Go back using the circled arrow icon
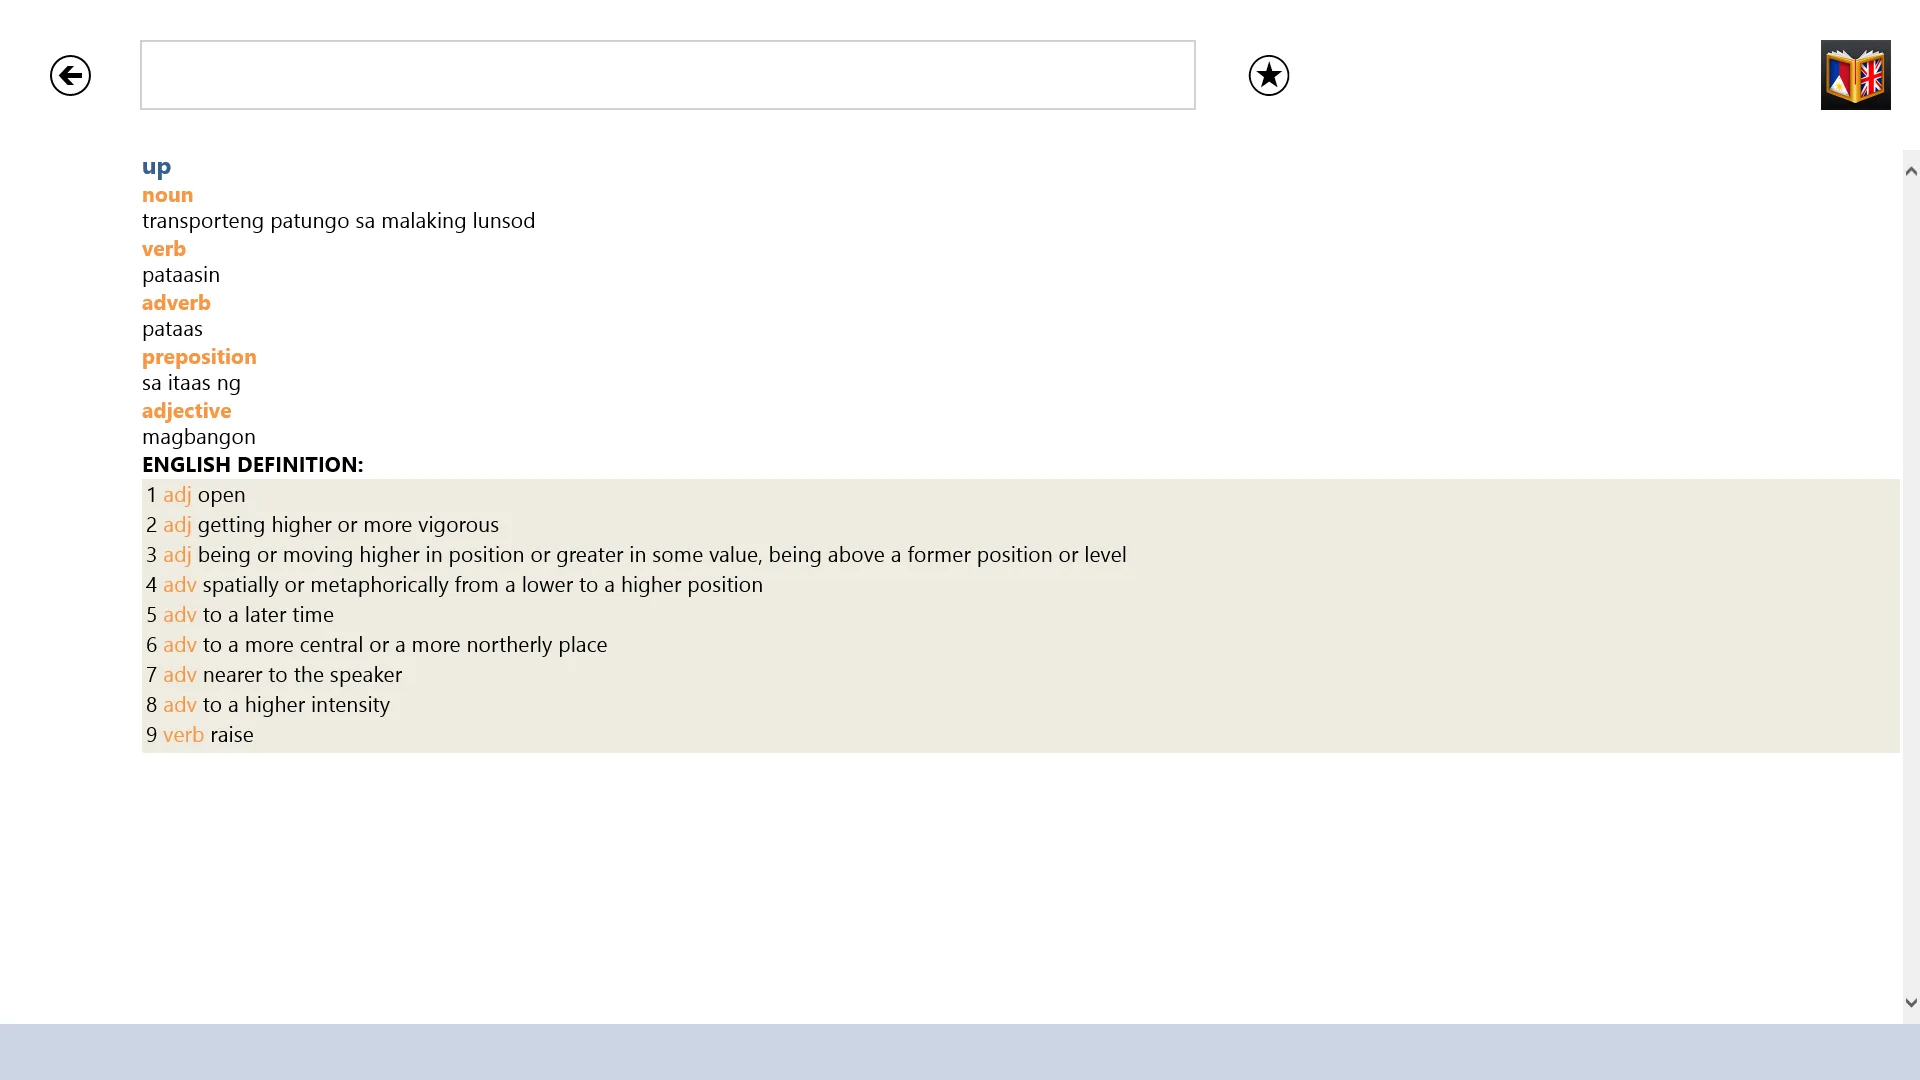This screenshot has width=1920, height=1080. click(x=70, y=75)
